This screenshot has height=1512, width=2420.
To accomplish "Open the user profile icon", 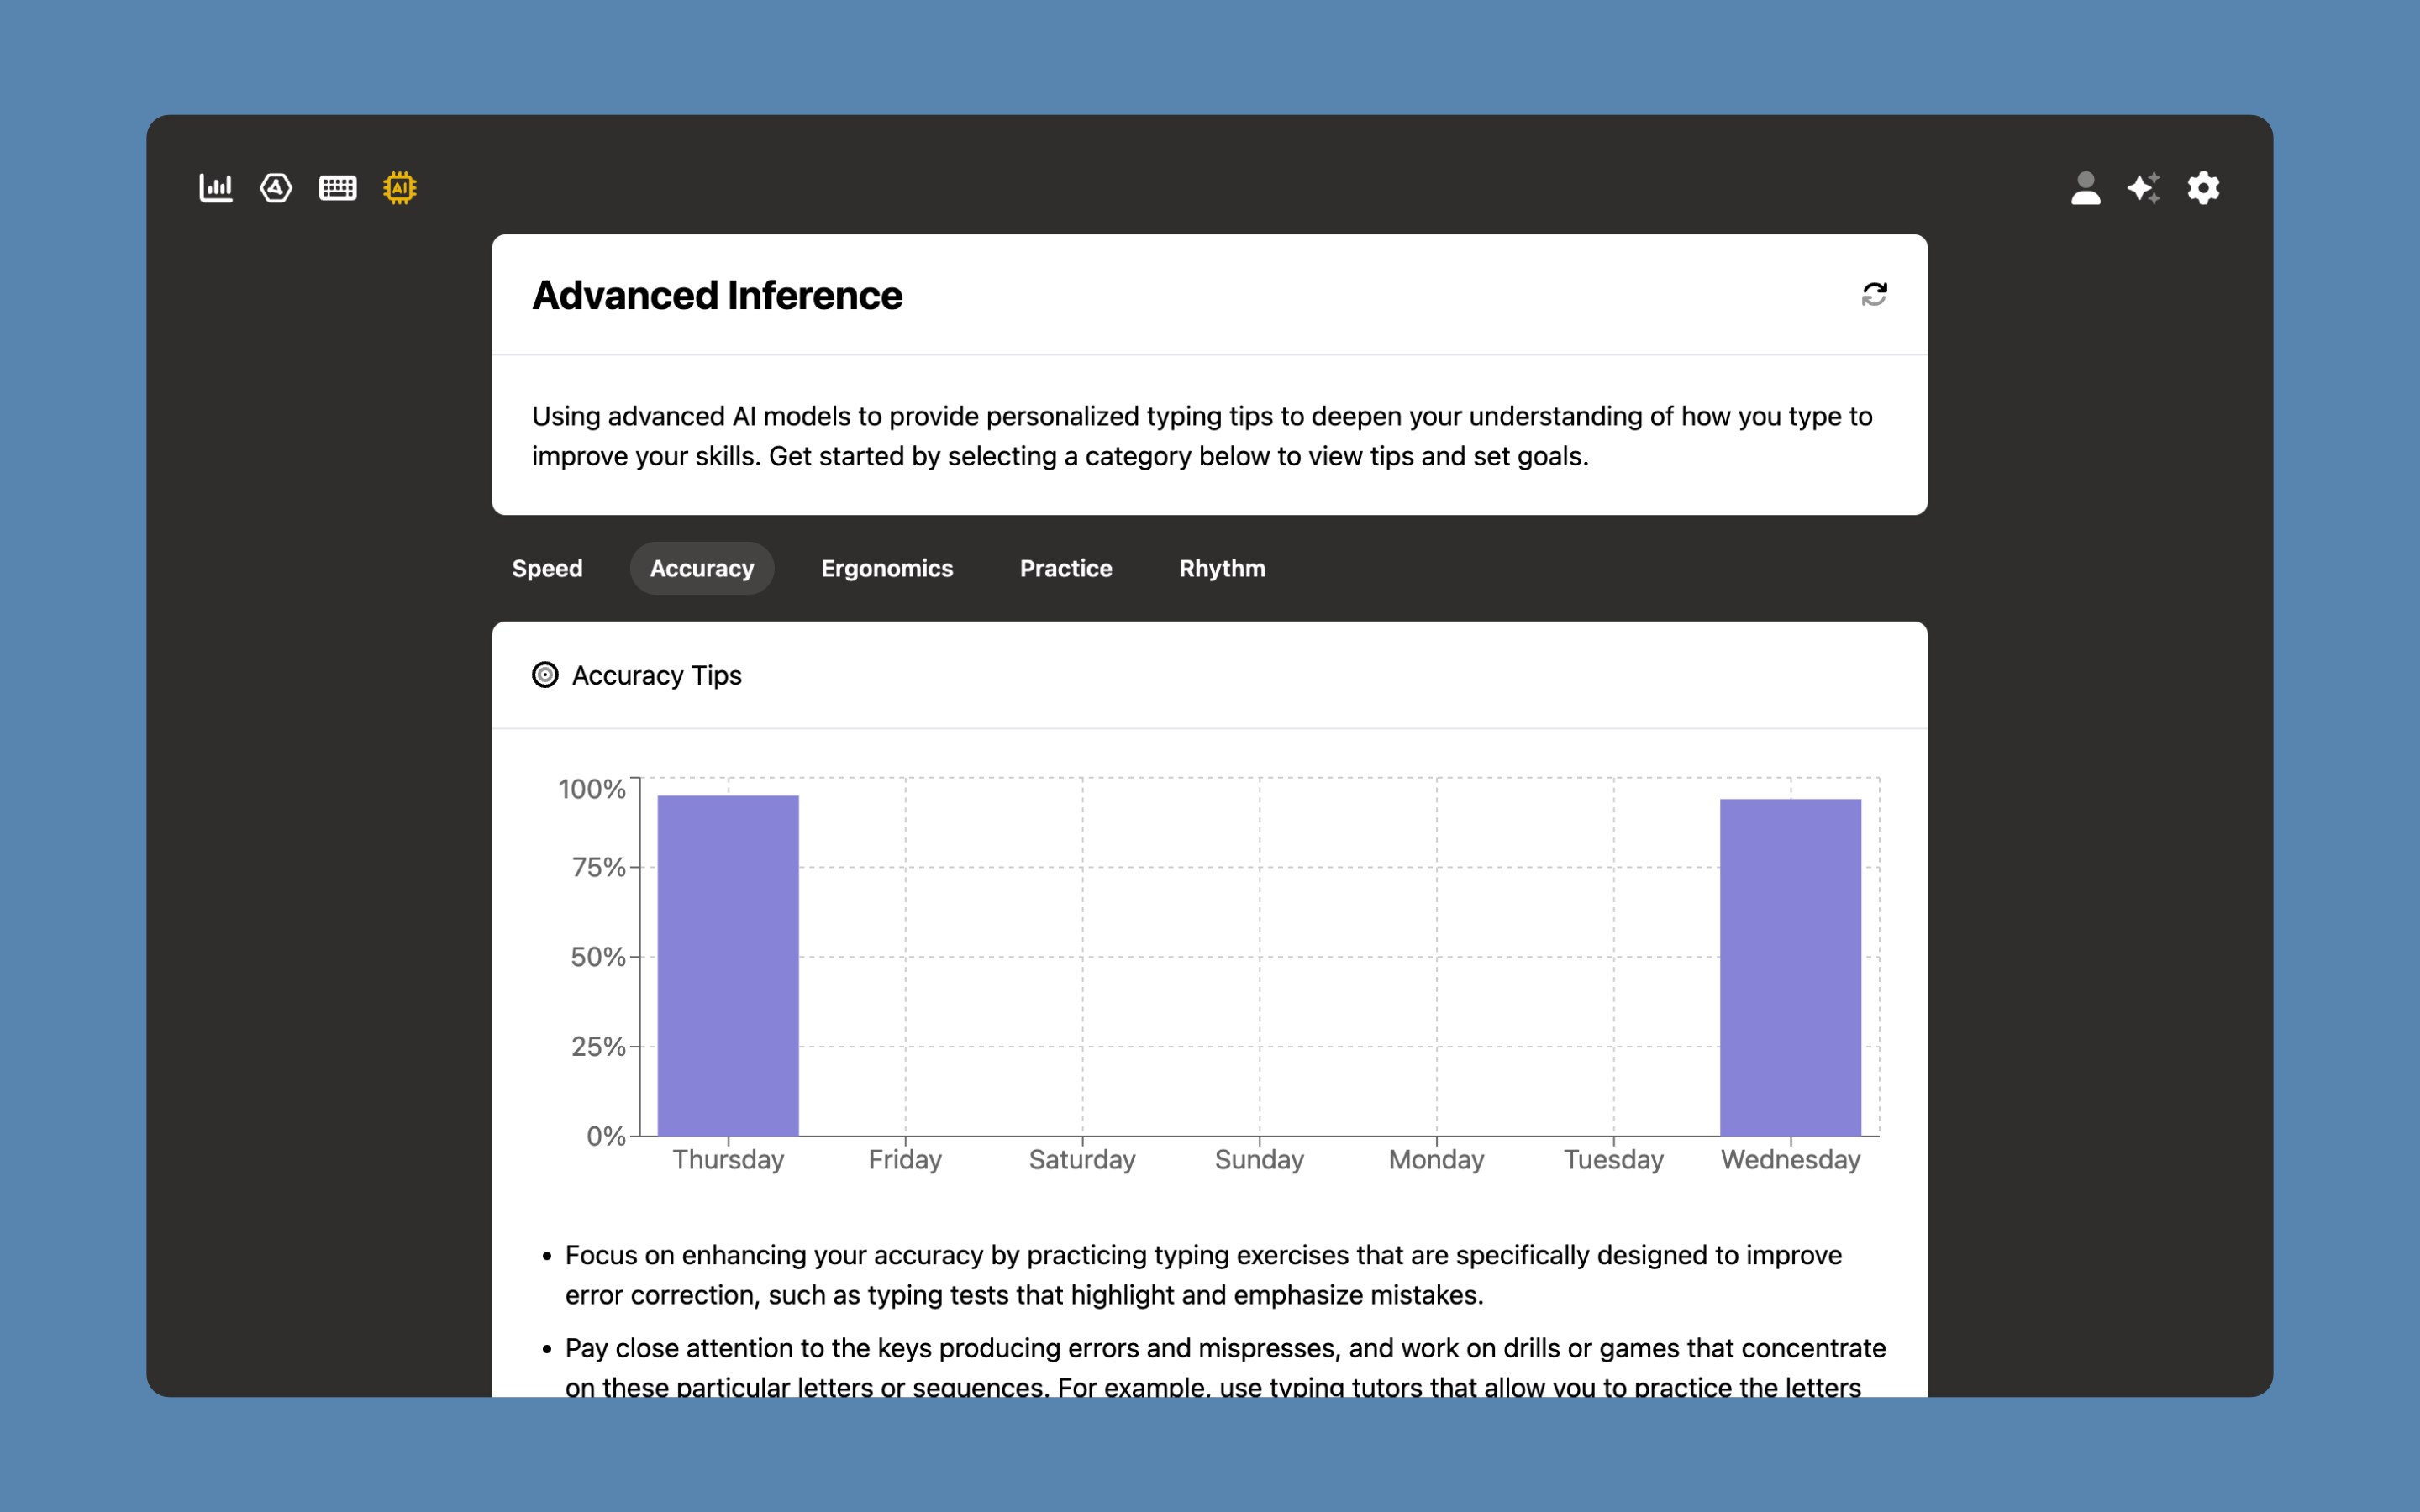I will (x=2085, y=188).
